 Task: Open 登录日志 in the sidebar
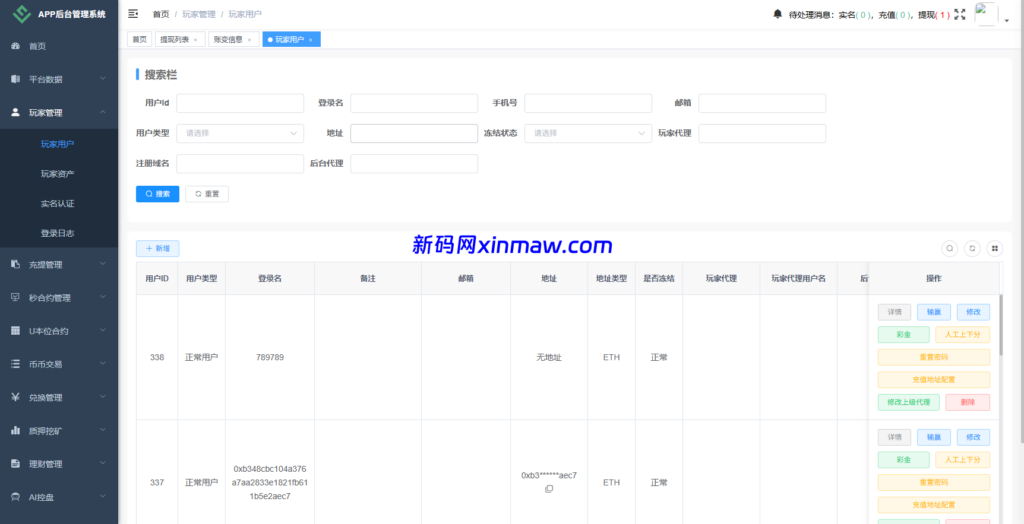pos(57,233)
